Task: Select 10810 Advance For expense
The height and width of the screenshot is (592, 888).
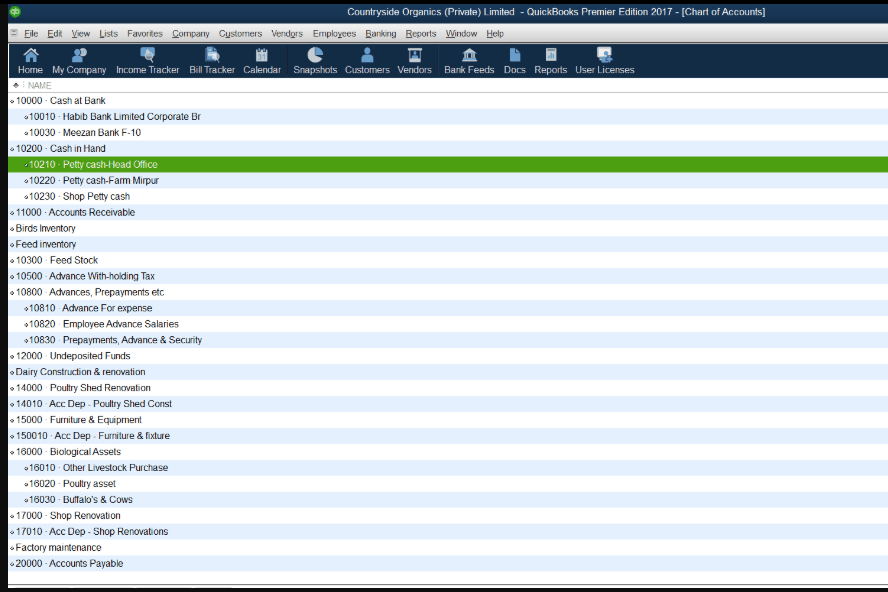Action: 447,308
